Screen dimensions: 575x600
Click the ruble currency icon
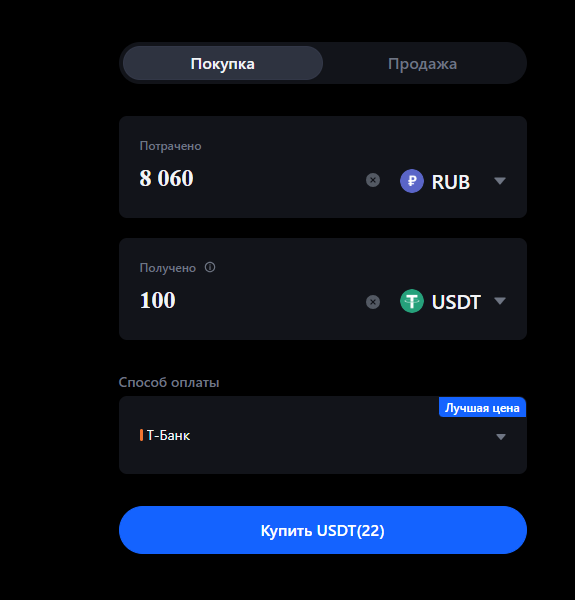(412, 181)
